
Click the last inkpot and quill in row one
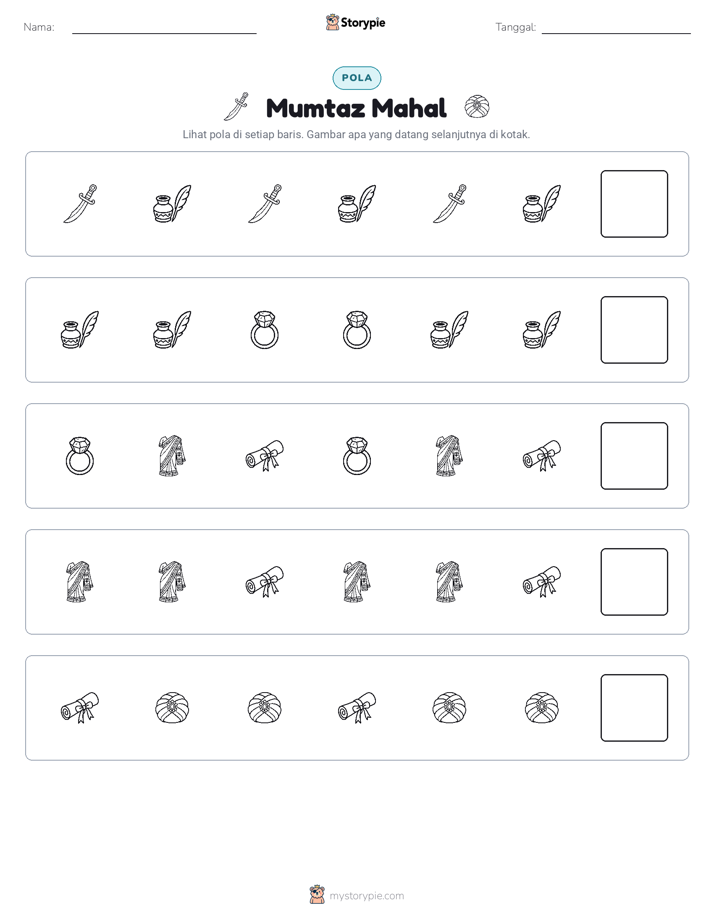(x=542, y=204)
